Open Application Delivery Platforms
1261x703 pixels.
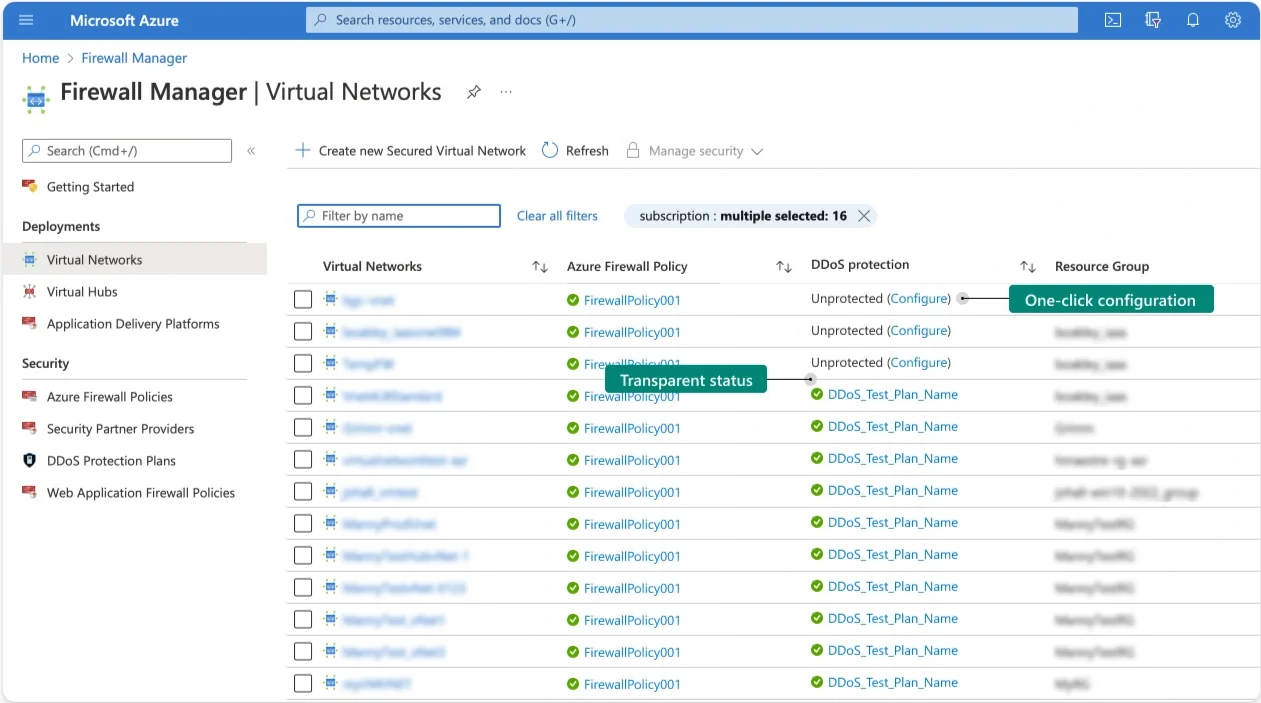(x=134, y=324)
